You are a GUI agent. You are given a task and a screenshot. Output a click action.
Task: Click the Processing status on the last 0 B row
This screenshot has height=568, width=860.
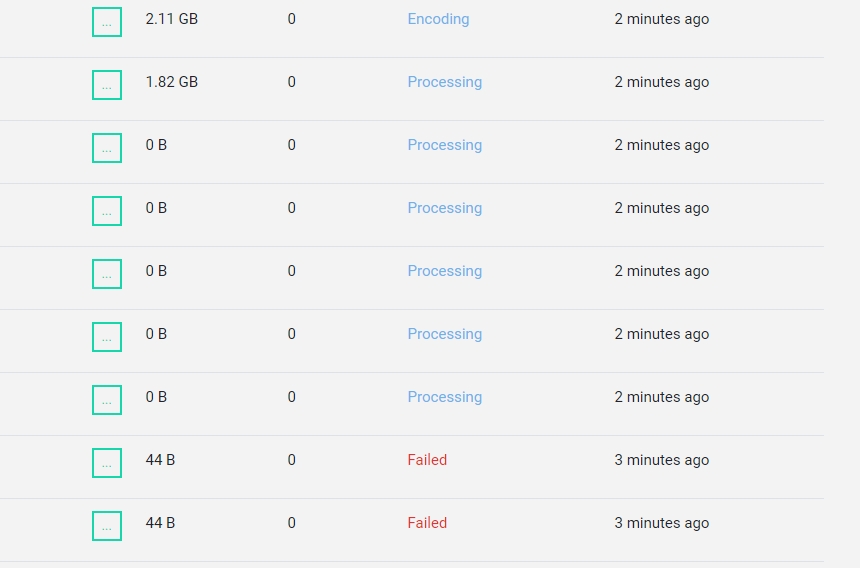pos(444,397)
